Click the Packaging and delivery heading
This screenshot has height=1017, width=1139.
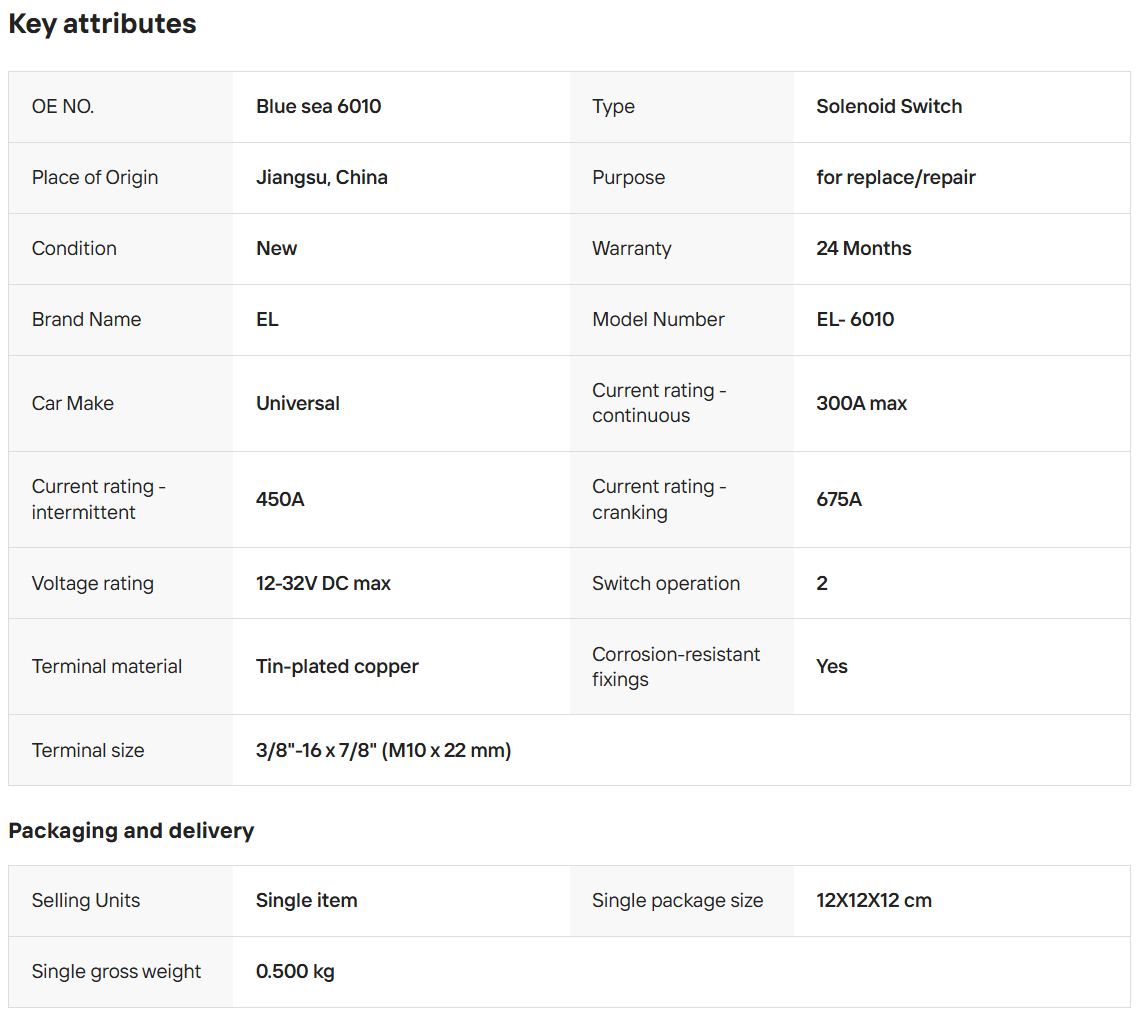point(131,830)
